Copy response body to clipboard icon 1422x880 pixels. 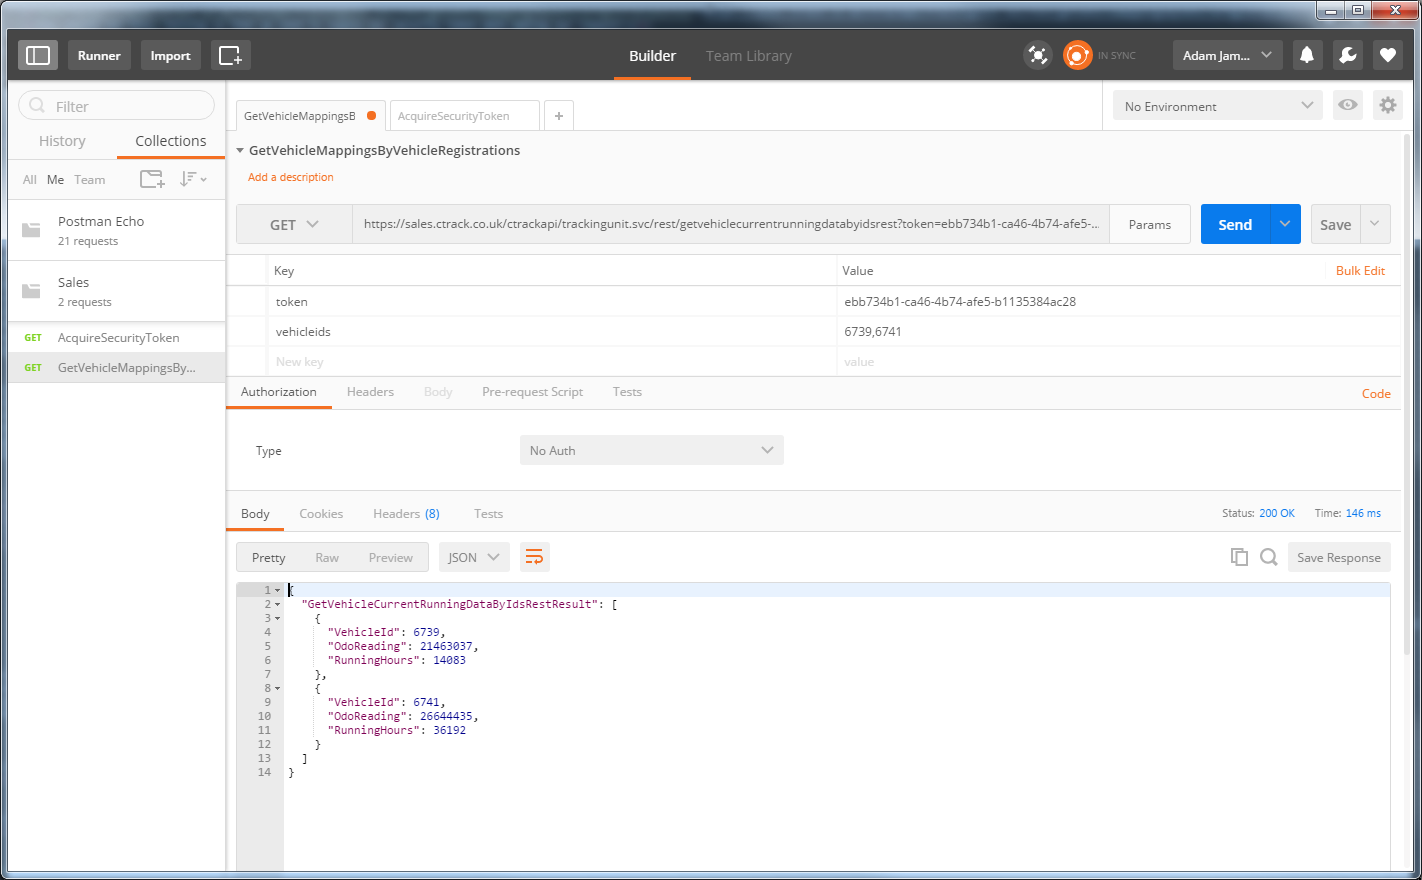pyautogui.click(x=1239, y=557)
